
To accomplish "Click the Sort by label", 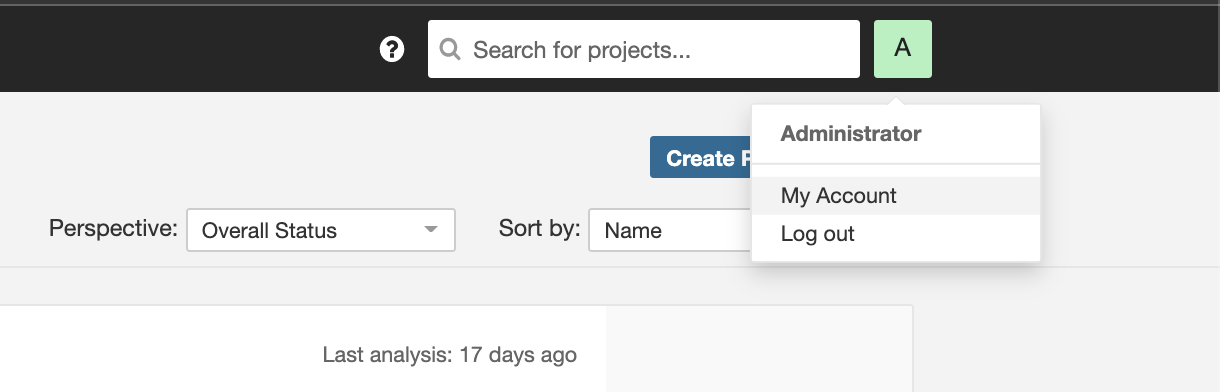I will (539, 228).
